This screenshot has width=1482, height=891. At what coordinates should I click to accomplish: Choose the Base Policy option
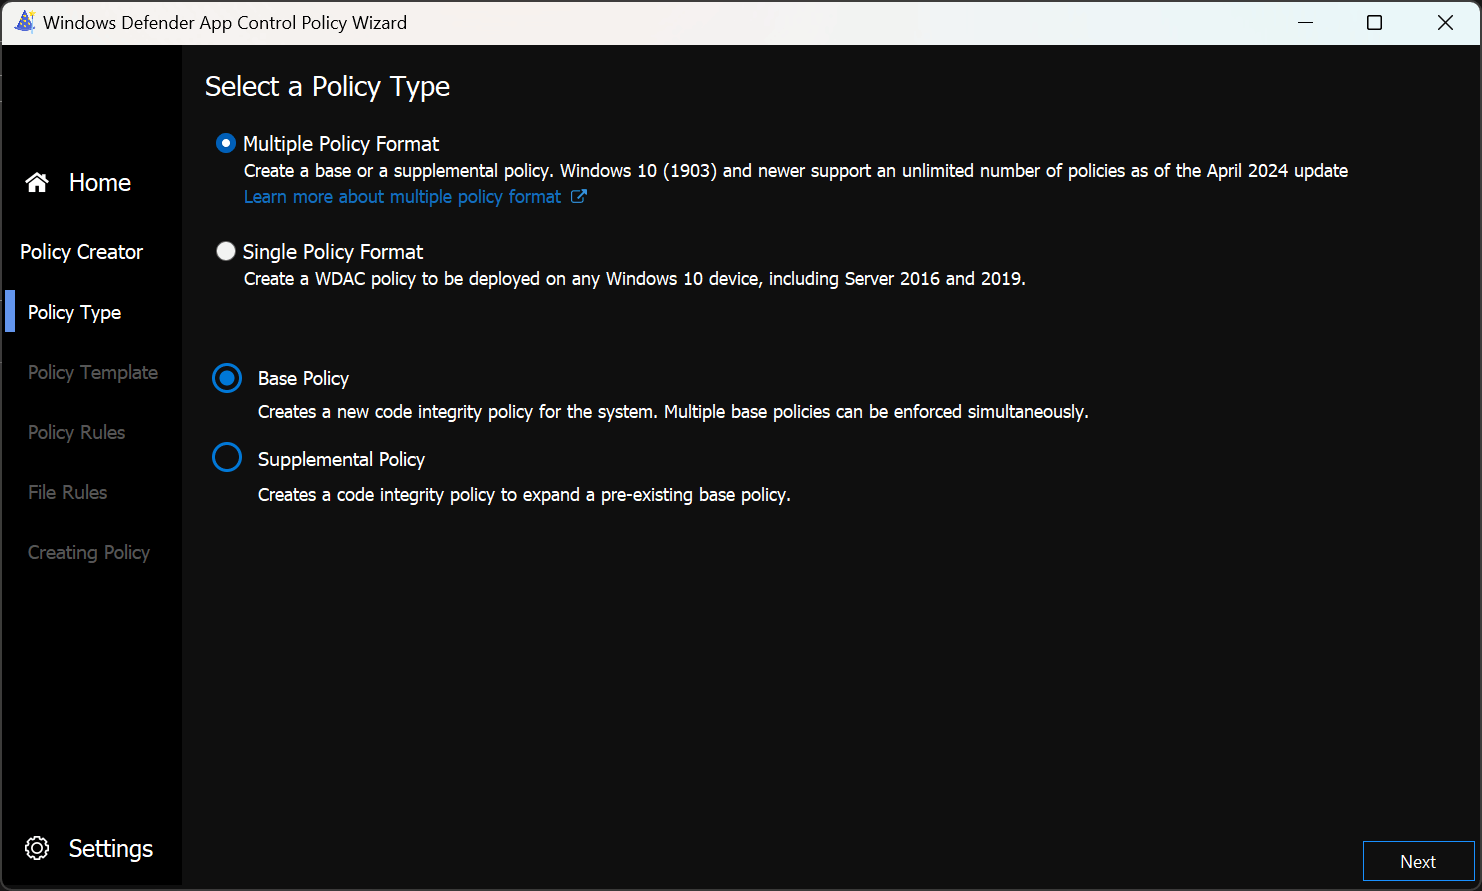point(227,378)
